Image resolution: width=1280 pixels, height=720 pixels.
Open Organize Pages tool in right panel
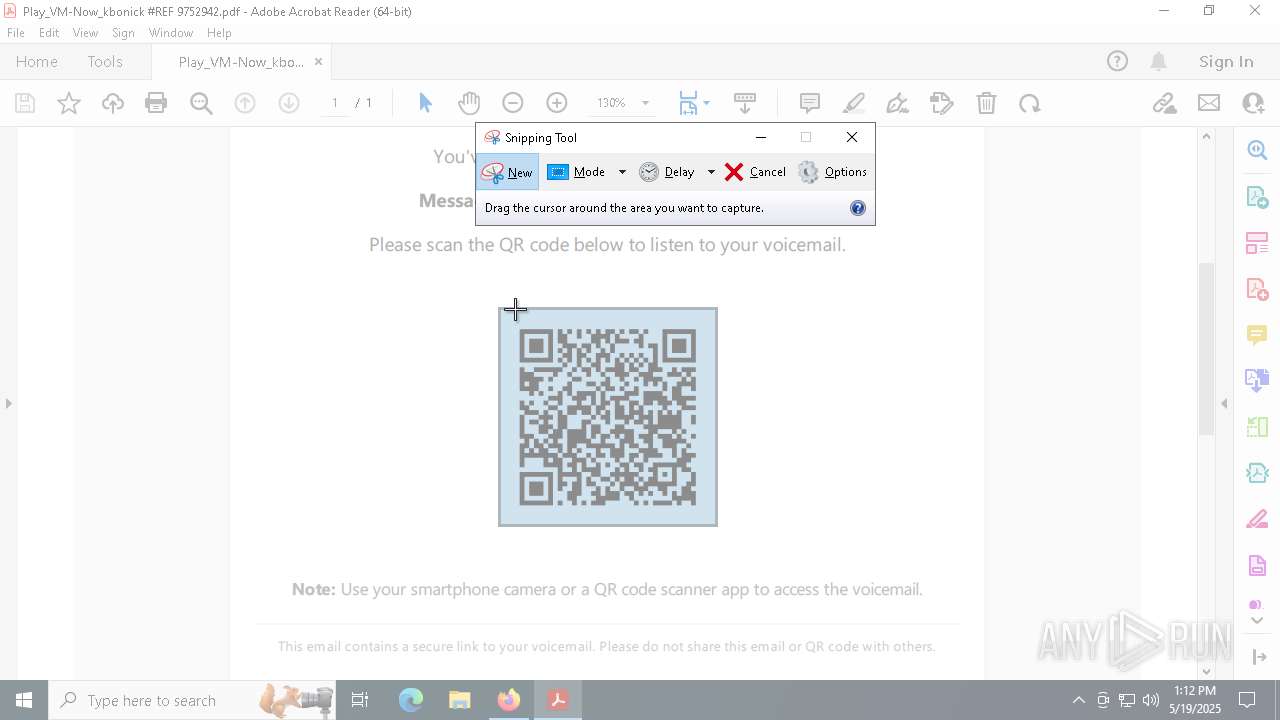[1257, 243]
